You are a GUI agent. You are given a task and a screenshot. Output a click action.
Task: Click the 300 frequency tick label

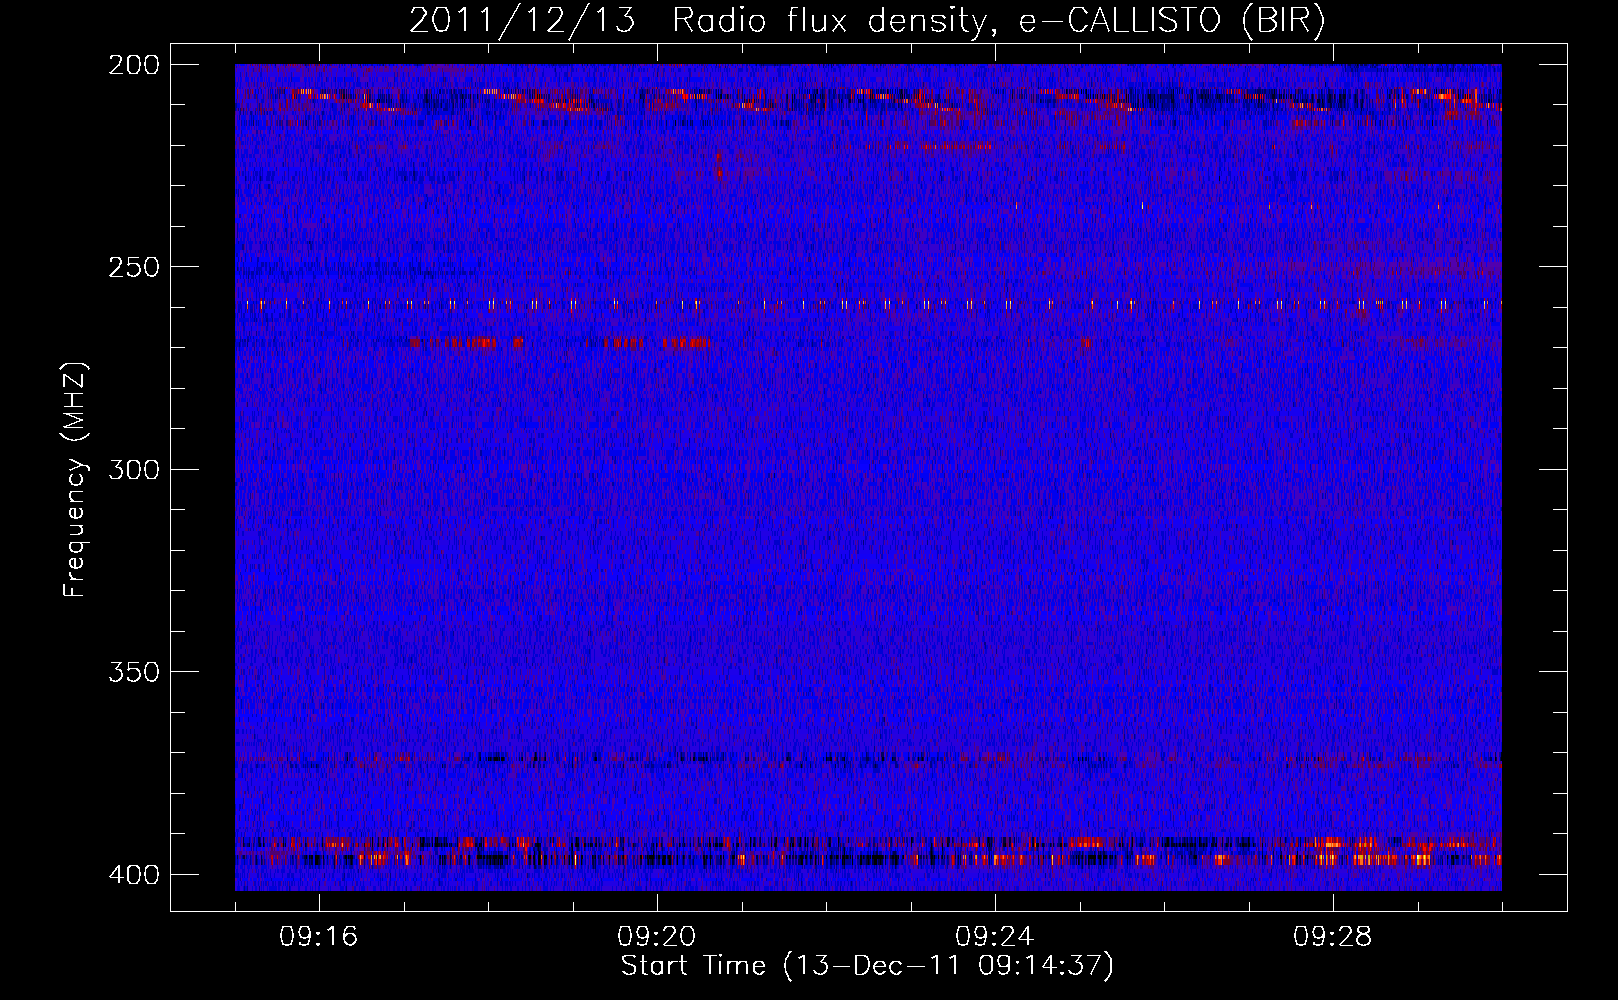click(x=133, y=469)
